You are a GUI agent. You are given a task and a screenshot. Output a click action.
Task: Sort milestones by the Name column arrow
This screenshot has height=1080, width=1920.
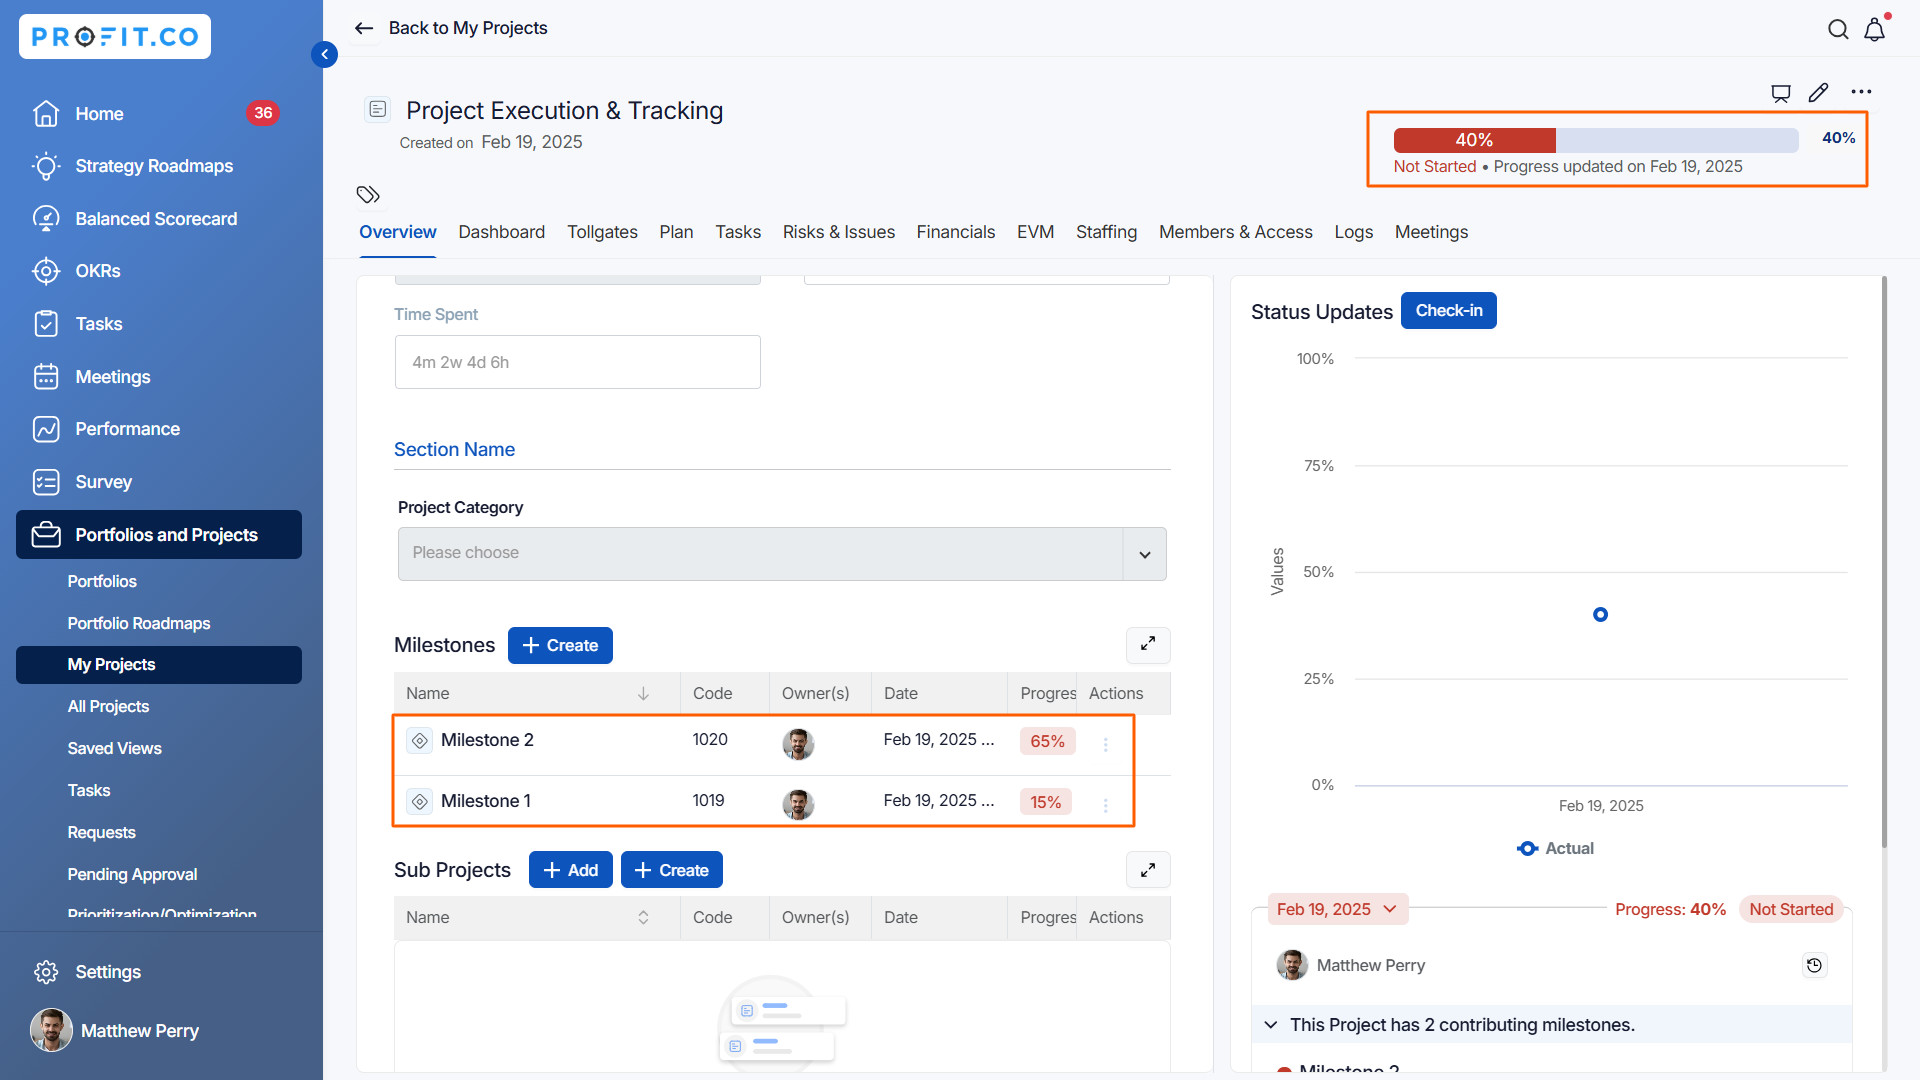click(643, 693)
